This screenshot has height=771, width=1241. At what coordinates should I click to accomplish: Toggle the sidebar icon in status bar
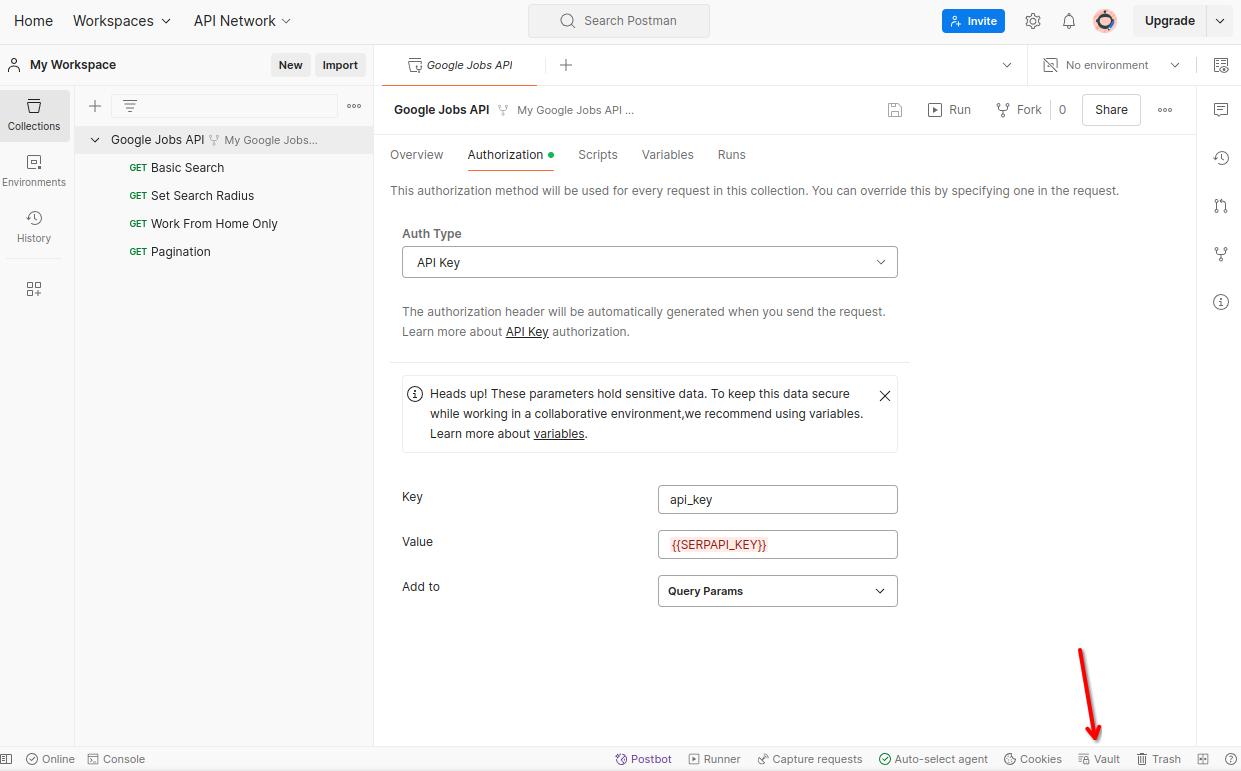[x=7, y=759]
